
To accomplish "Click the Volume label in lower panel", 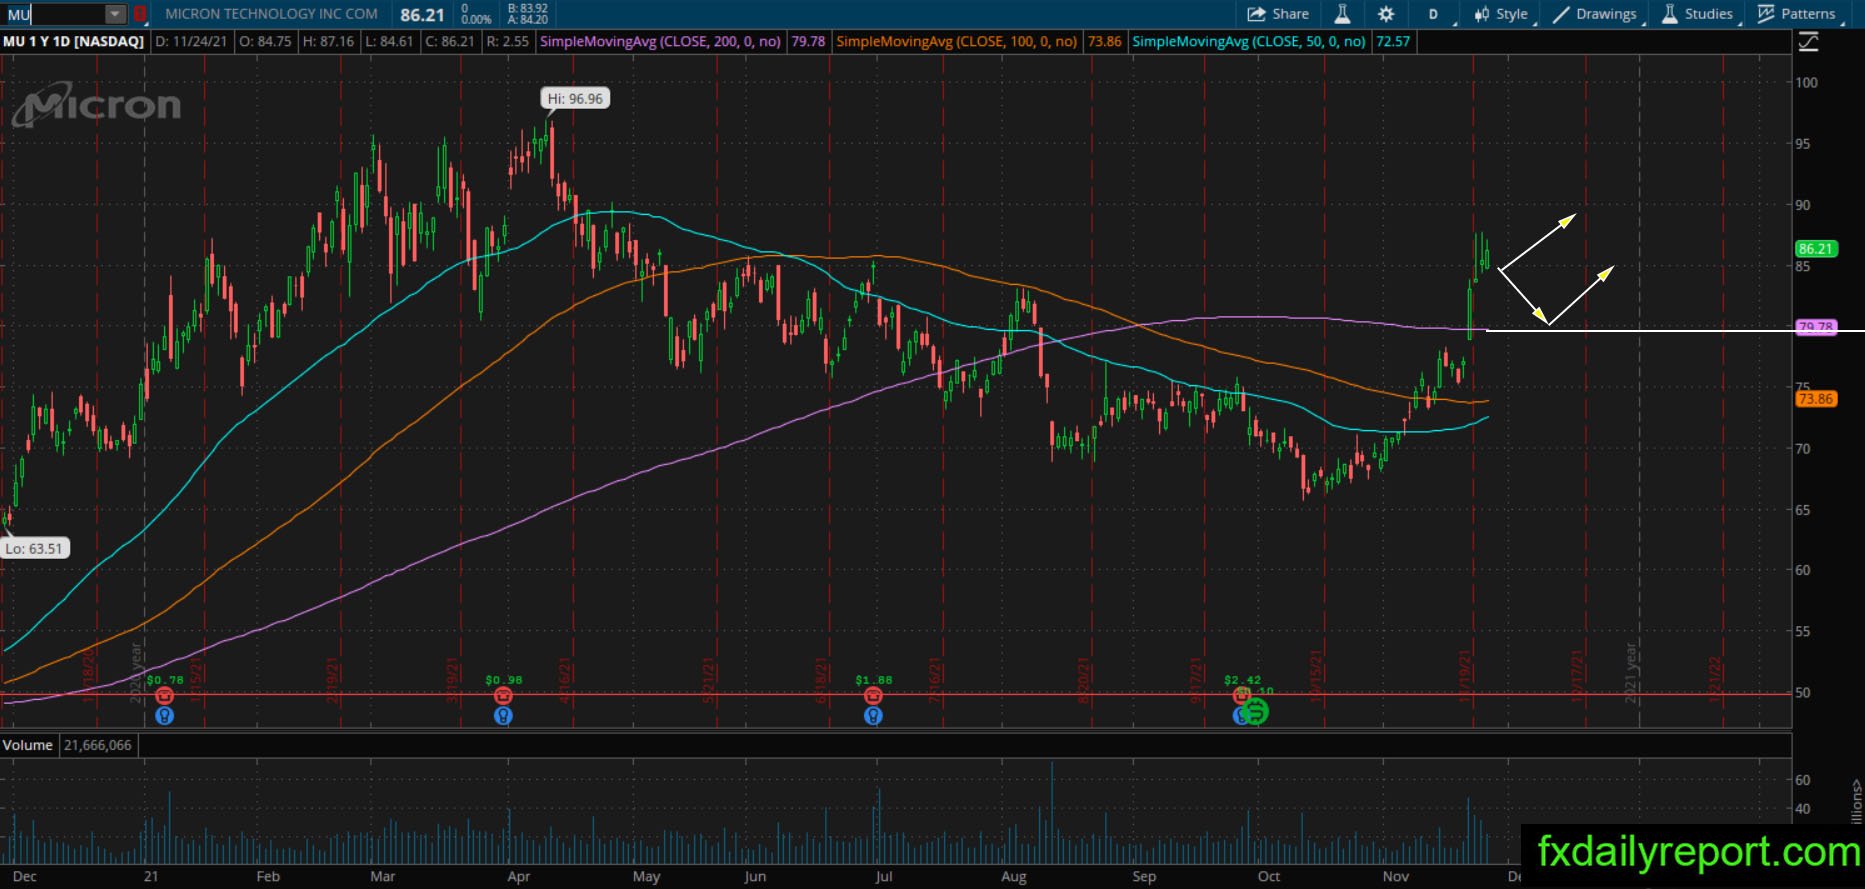I will 27,745.
